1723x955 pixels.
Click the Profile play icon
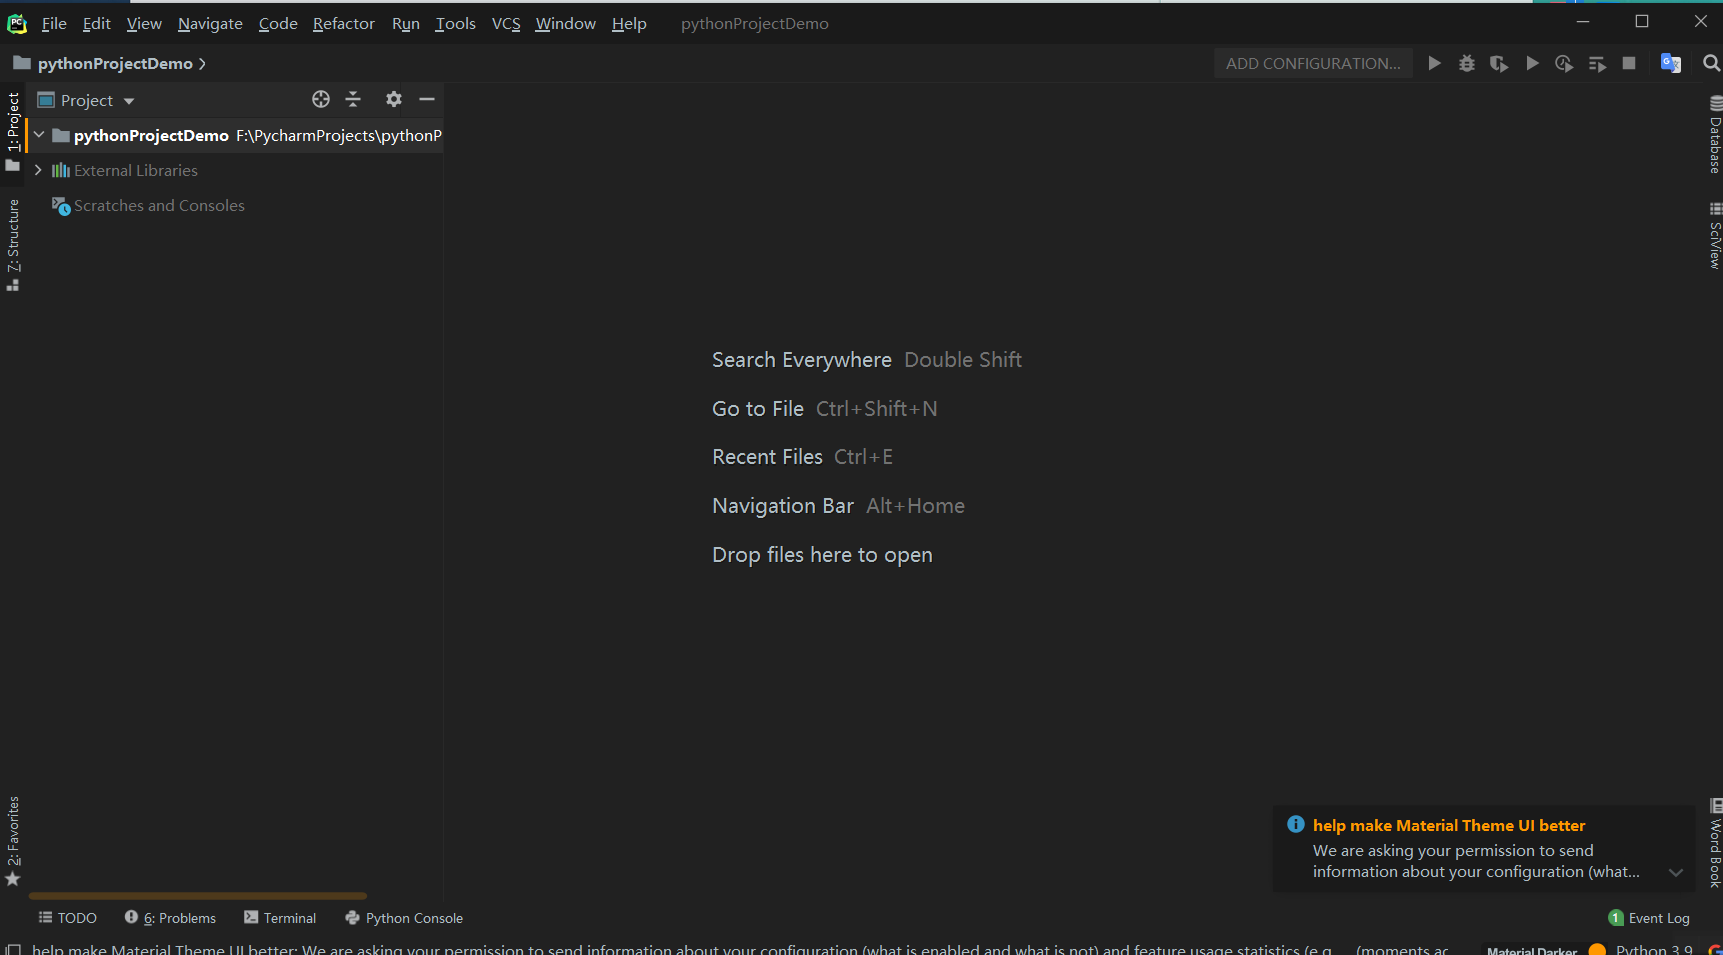coord(1532,63)
